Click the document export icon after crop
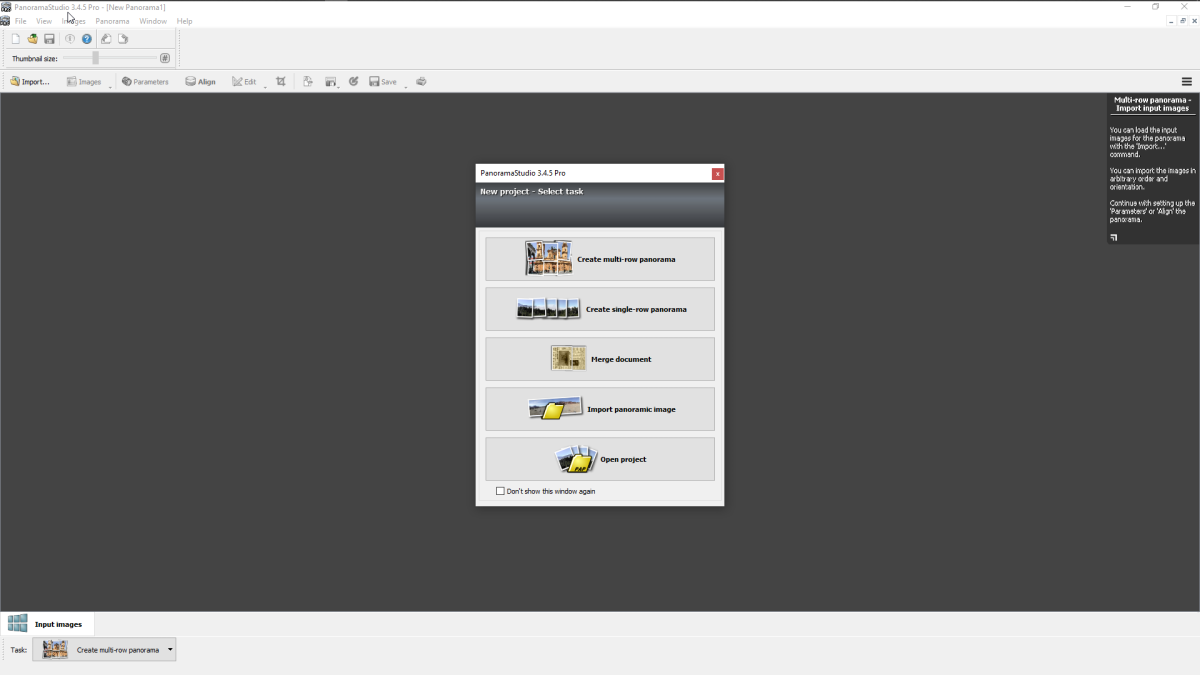 coord(308,82)
